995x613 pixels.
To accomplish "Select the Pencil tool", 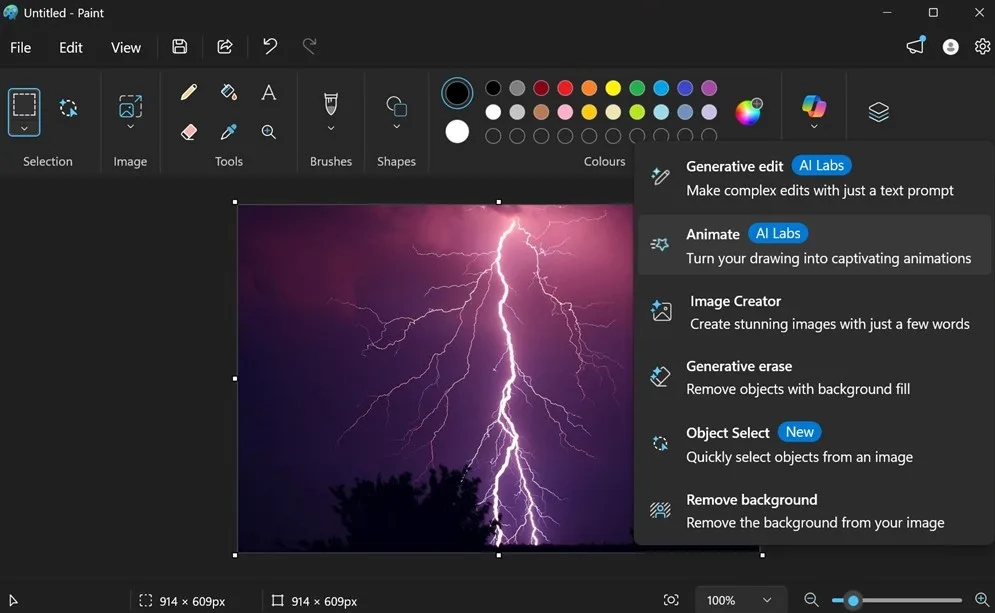I will 188,91.
